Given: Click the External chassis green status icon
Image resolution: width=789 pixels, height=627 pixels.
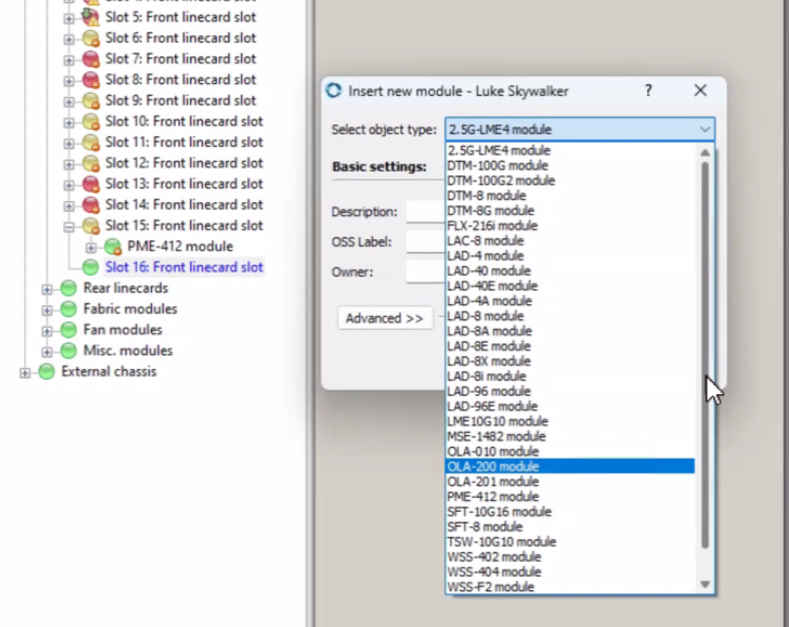Looking at the screenshot, I should (46, 372).
